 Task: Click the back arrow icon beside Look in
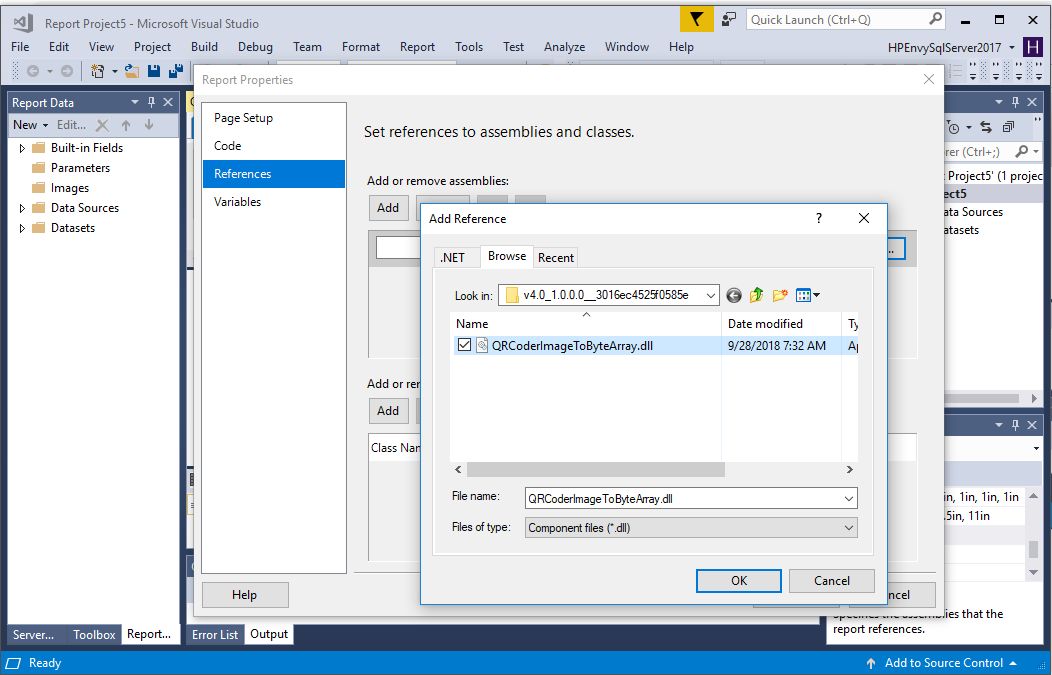coord(734,295)
